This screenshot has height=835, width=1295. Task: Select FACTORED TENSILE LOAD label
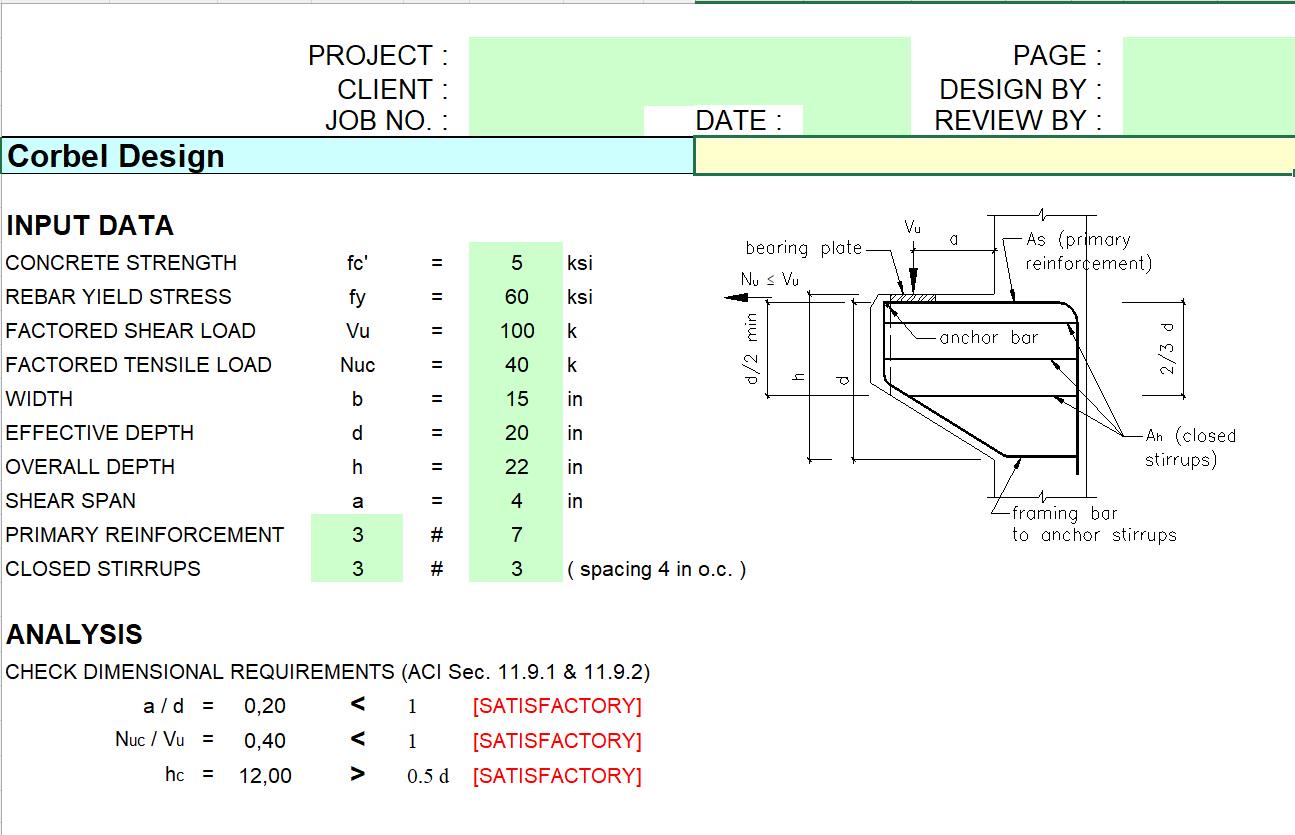point(138,365)
